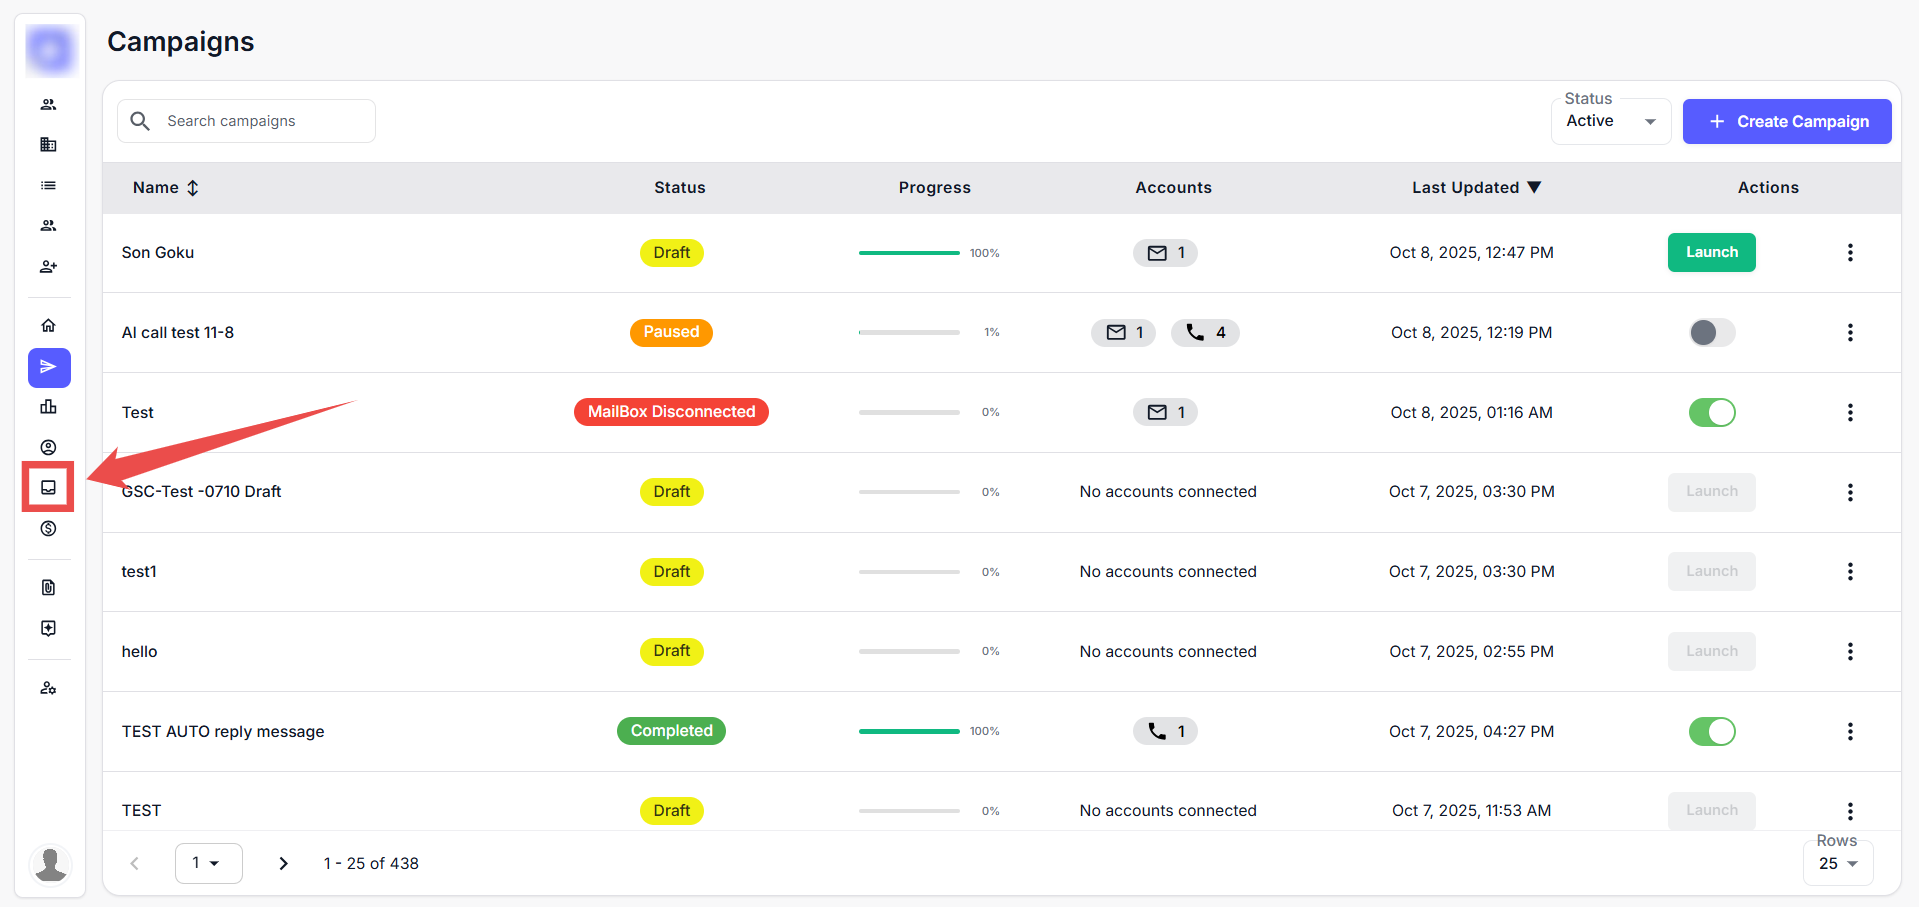Screen dimensions: 1919x907
Task: Open the page number dropdown
Action: [208, 863]
